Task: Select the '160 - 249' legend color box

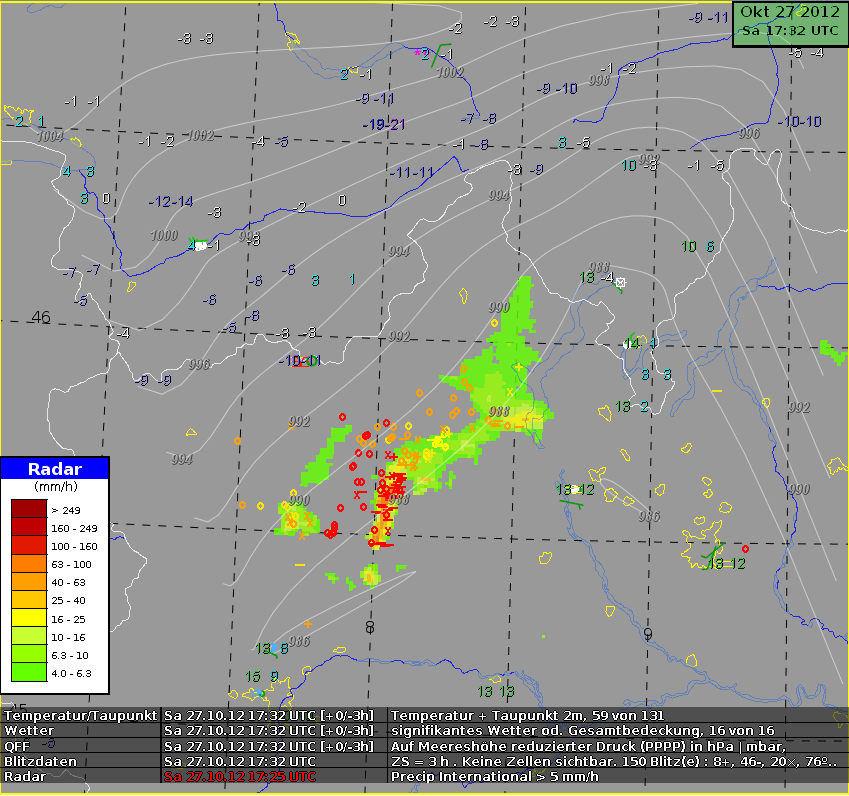Action: (27, 527)
